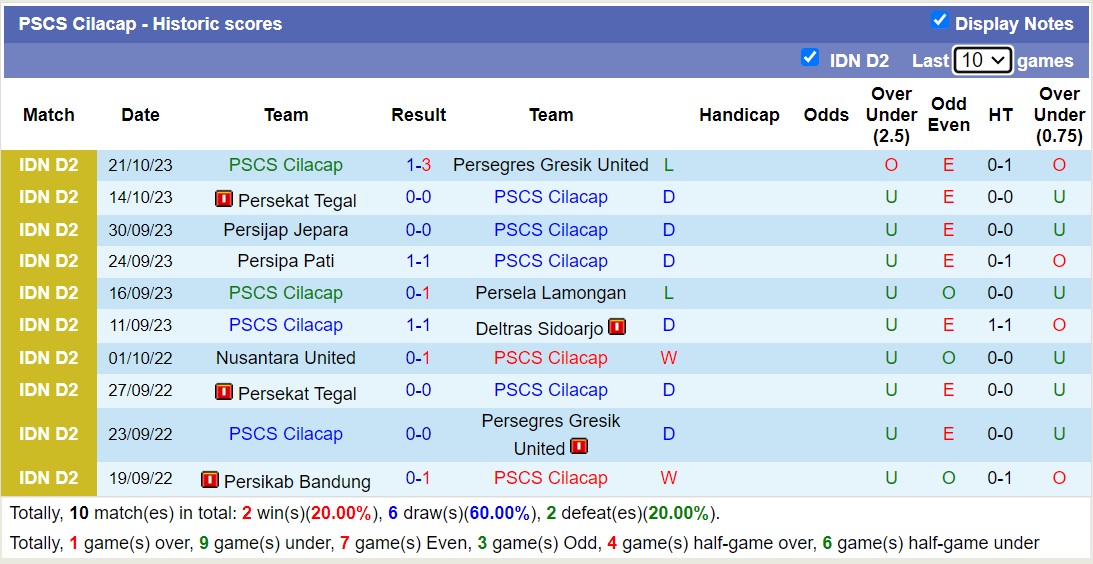Open Persipa Pati team link

286,261
